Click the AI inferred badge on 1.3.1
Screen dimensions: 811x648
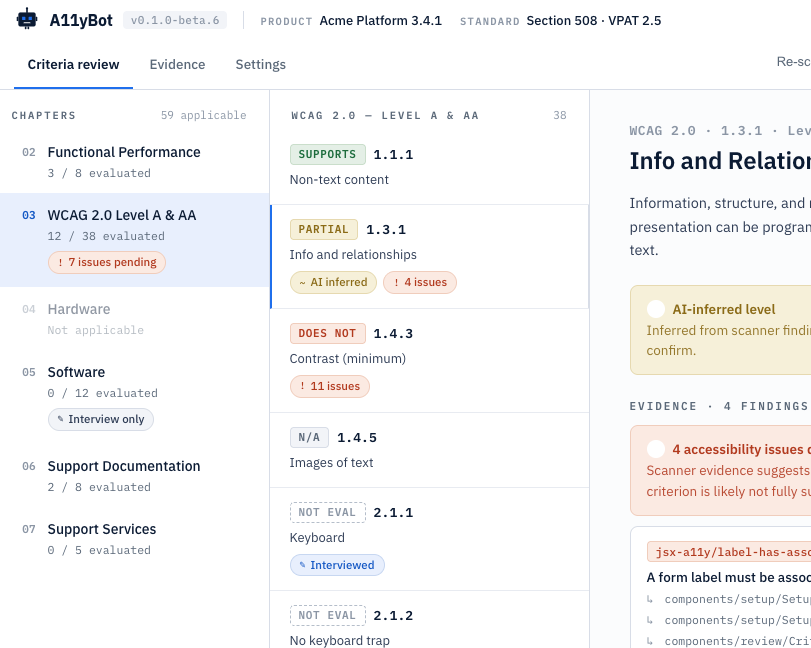[x=333, y=282]
